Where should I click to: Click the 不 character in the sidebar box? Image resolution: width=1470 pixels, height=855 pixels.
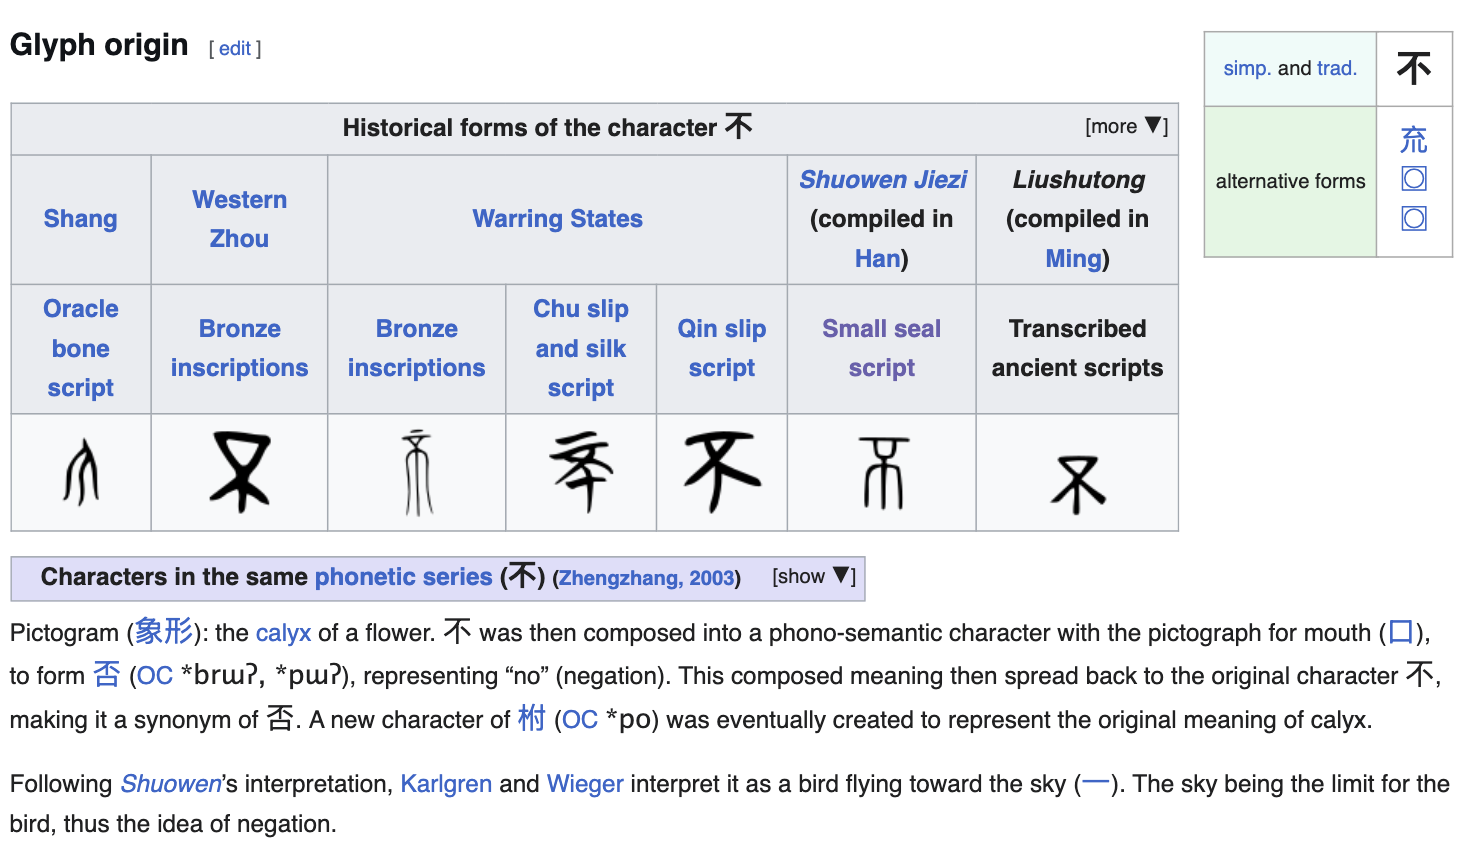click(1414, 68)
